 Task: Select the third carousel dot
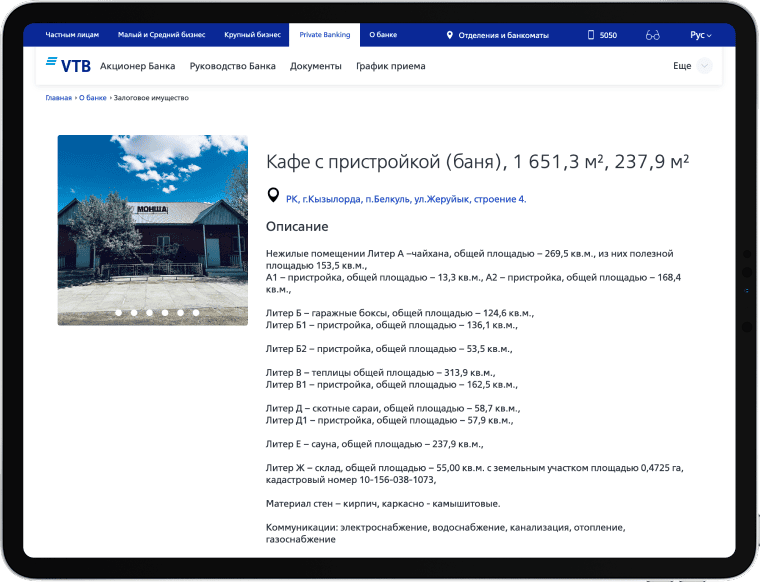[x=150, y=313]
